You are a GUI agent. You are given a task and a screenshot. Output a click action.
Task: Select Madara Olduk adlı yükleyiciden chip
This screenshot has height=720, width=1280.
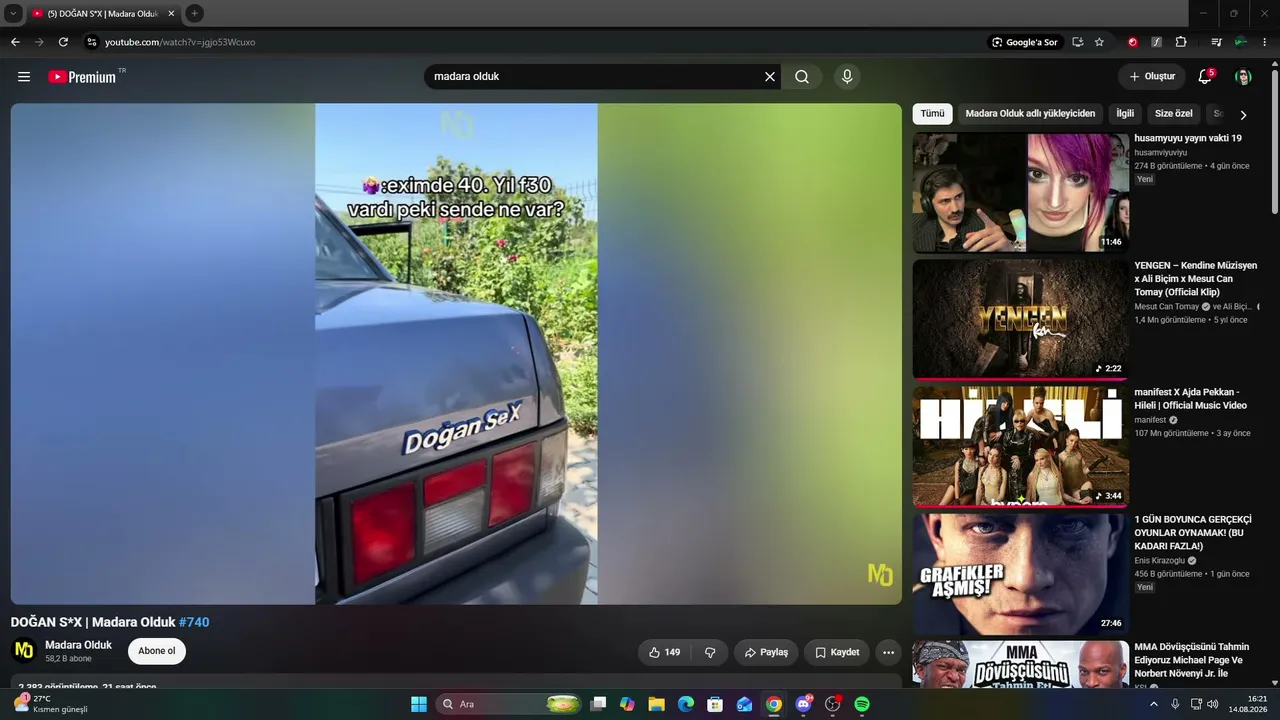(x=1030, y=114)
